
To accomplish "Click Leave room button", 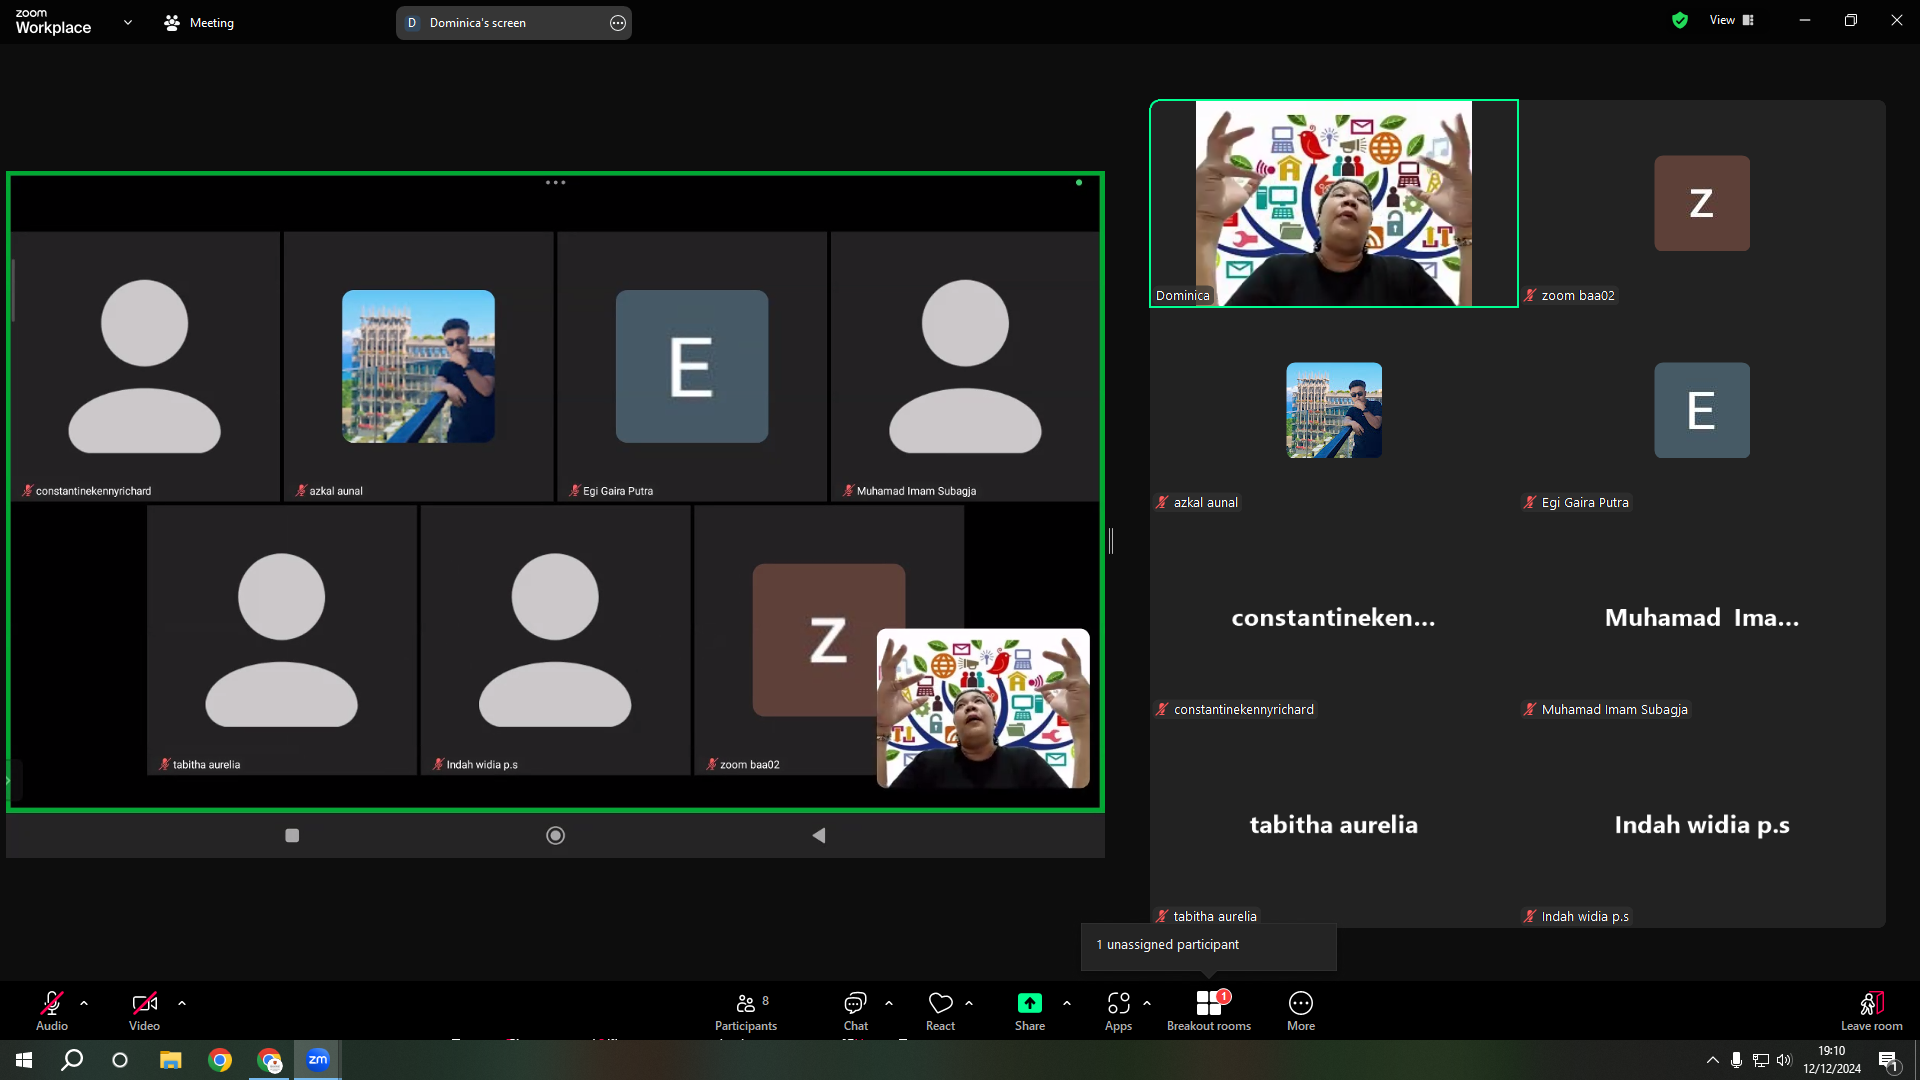I will click(x=1872, y=1010).
